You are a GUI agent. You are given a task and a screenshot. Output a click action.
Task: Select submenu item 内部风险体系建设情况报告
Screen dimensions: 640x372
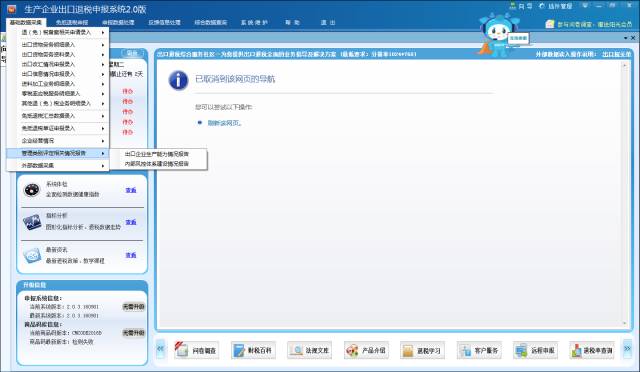(157, 164)
